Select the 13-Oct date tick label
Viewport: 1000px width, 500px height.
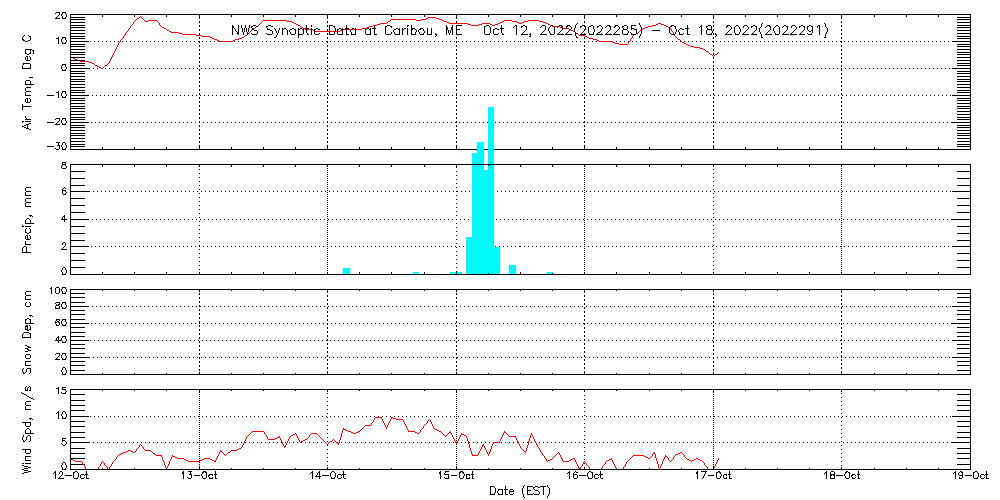pyautogui.click(x=200, y=478)
